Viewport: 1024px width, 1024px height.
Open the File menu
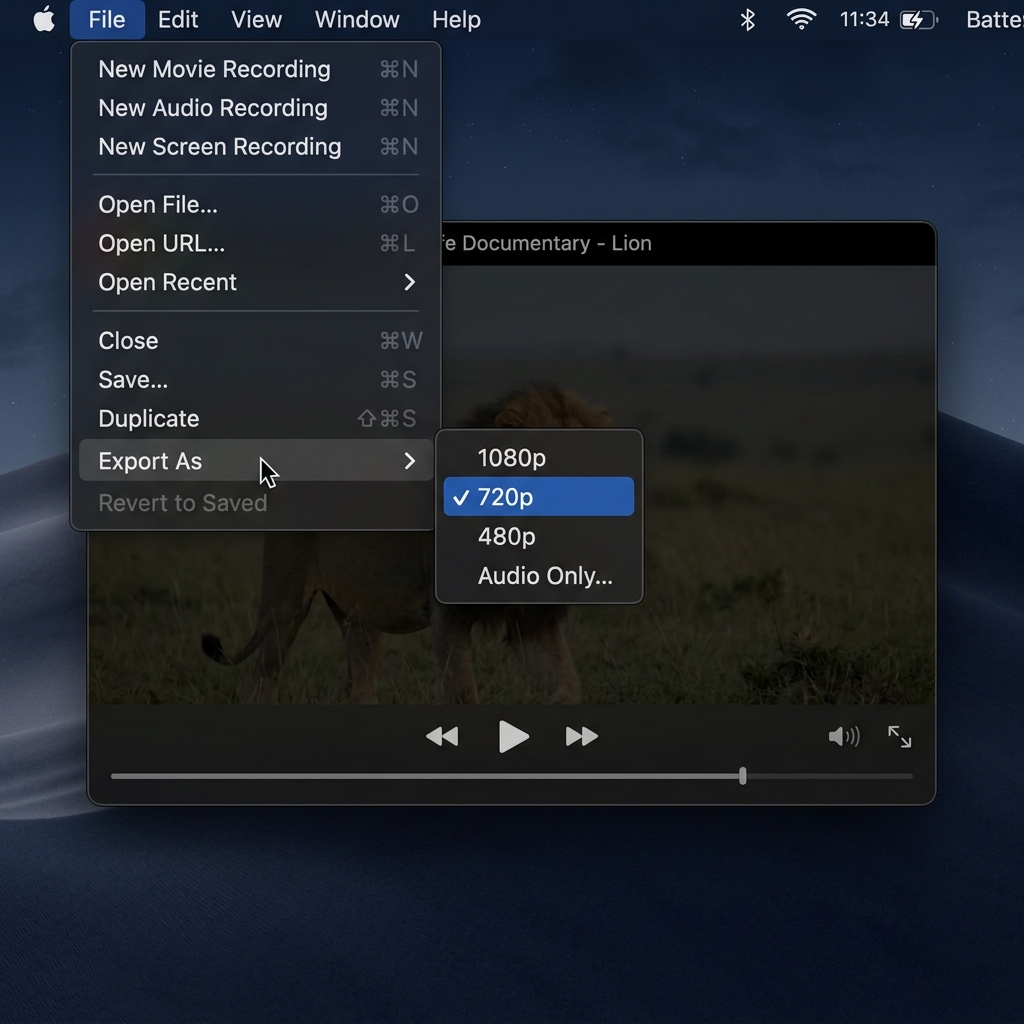coord(107,20)
